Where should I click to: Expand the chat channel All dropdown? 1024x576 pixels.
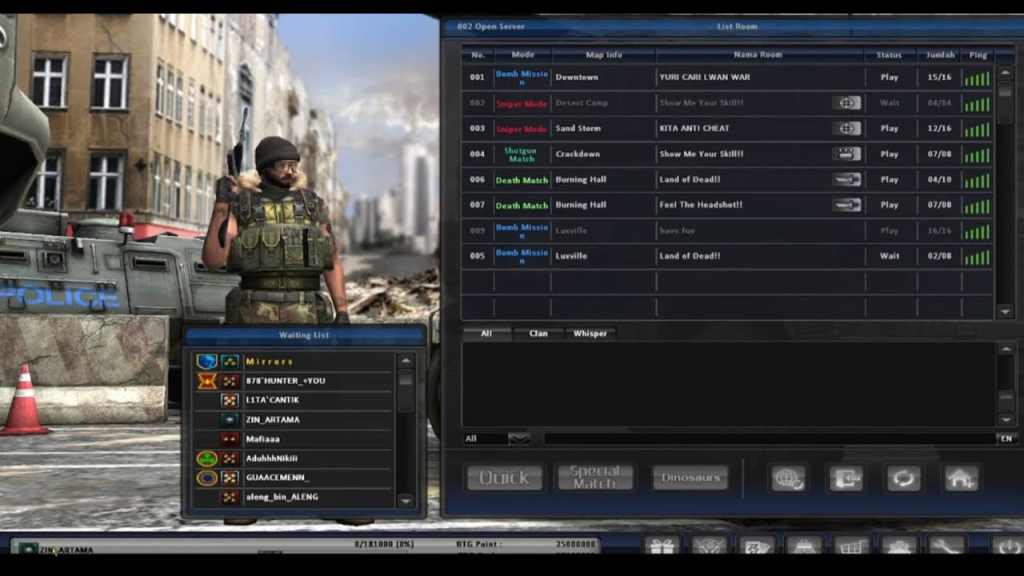(518, 438)
